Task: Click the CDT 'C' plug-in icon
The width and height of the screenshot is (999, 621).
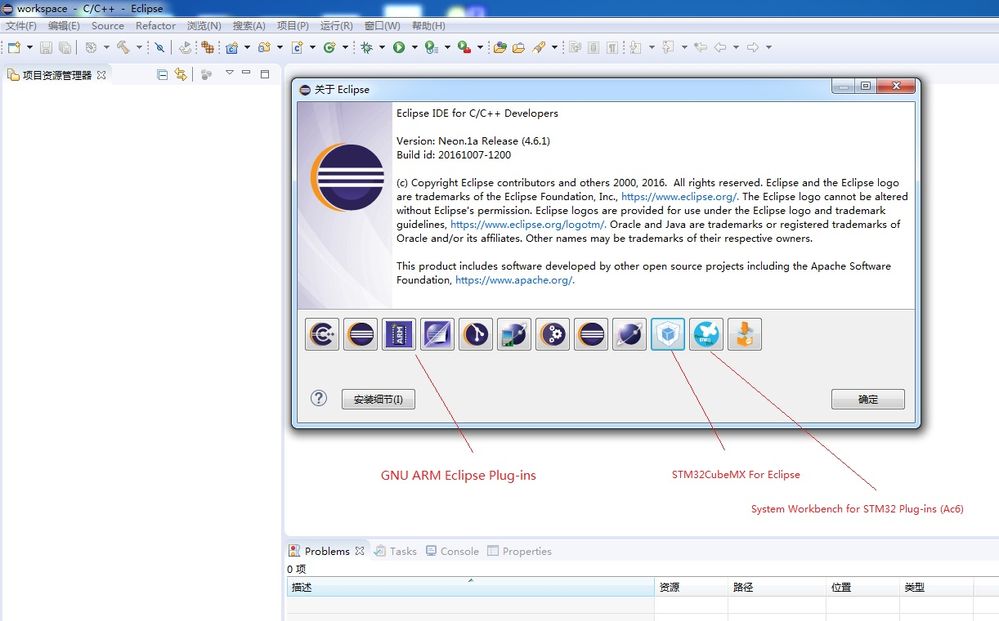Action: pos(322,334)
